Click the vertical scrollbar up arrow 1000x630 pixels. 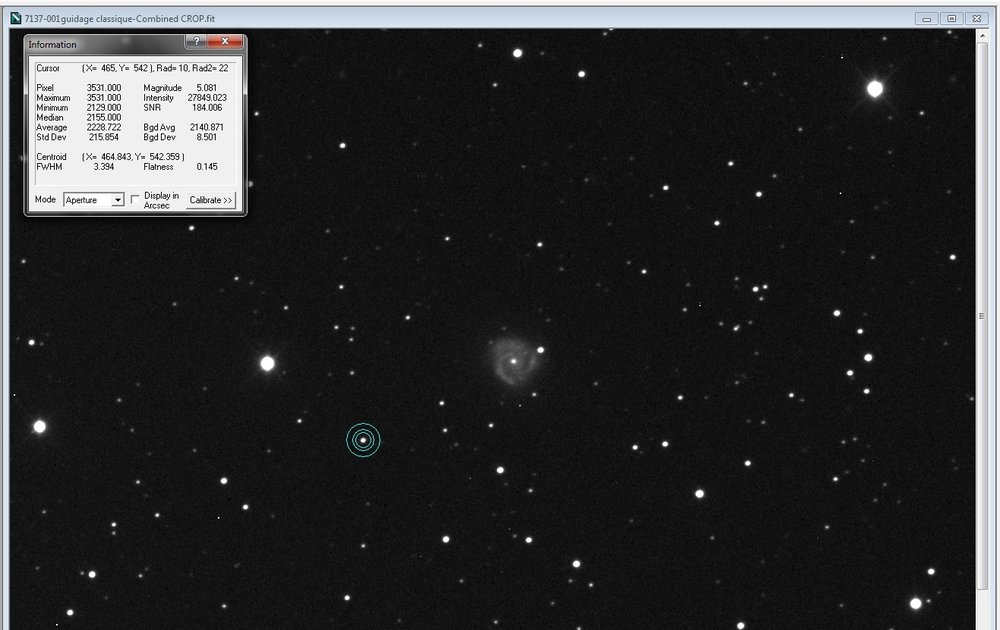(982, 35)
